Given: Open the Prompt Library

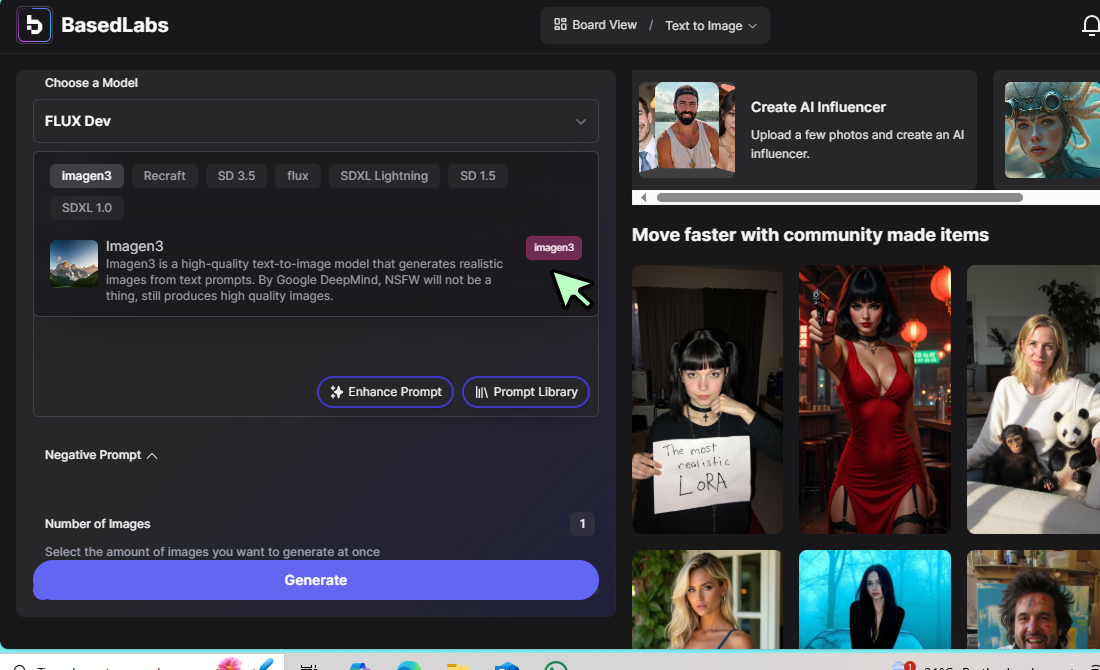Looking at the screenshot, I should pyautogui.click(x=526, y=392).
